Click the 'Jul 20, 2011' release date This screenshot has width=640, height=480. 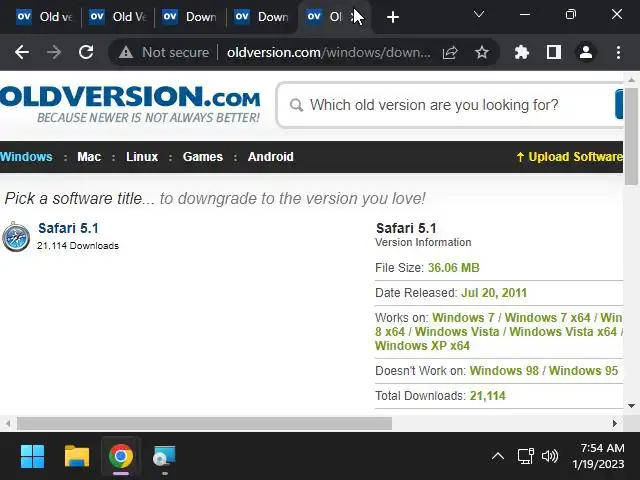[x=494, y=293]
